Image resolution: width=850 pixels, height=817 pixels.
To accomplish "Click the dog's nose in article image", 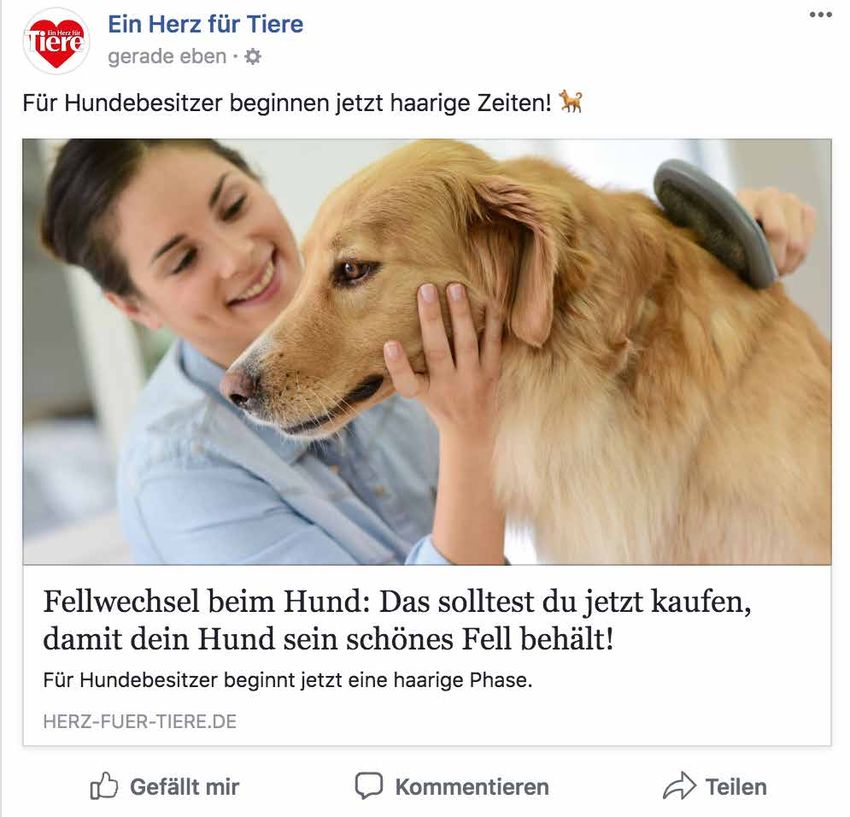I will pos(240,388).
